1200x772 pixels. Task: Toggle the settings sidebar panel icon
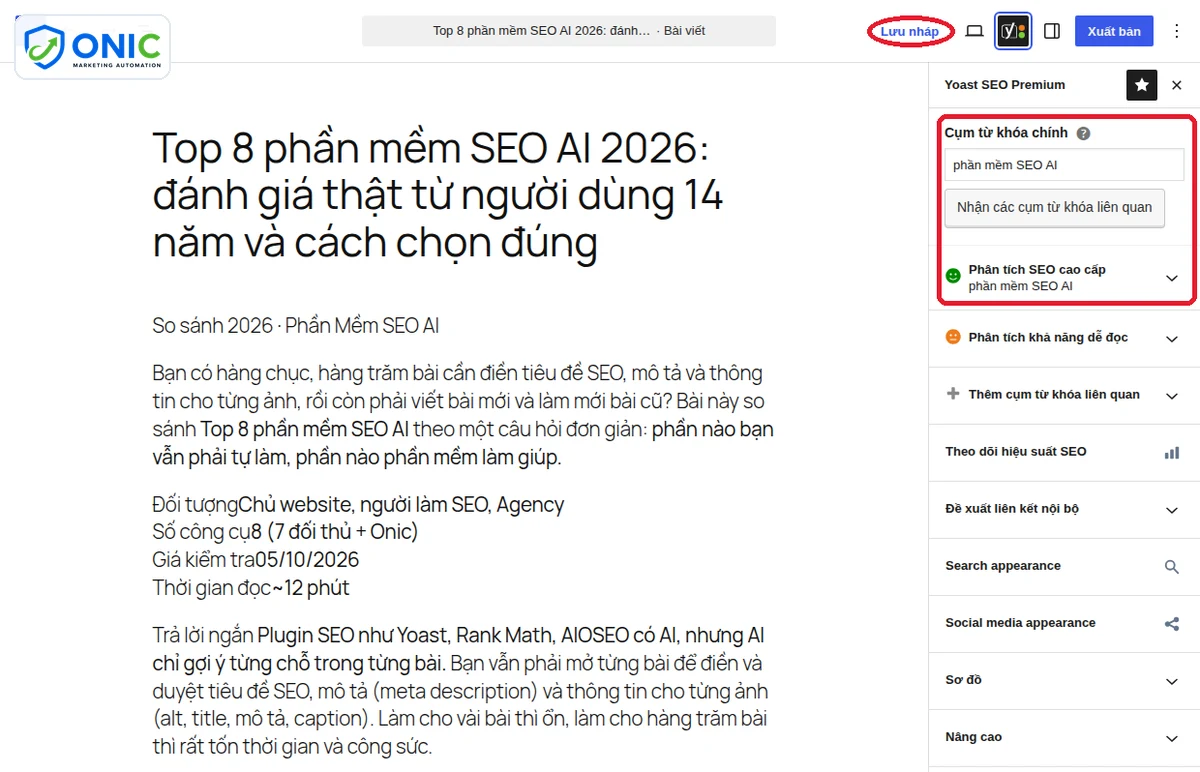click(1052, 31)
